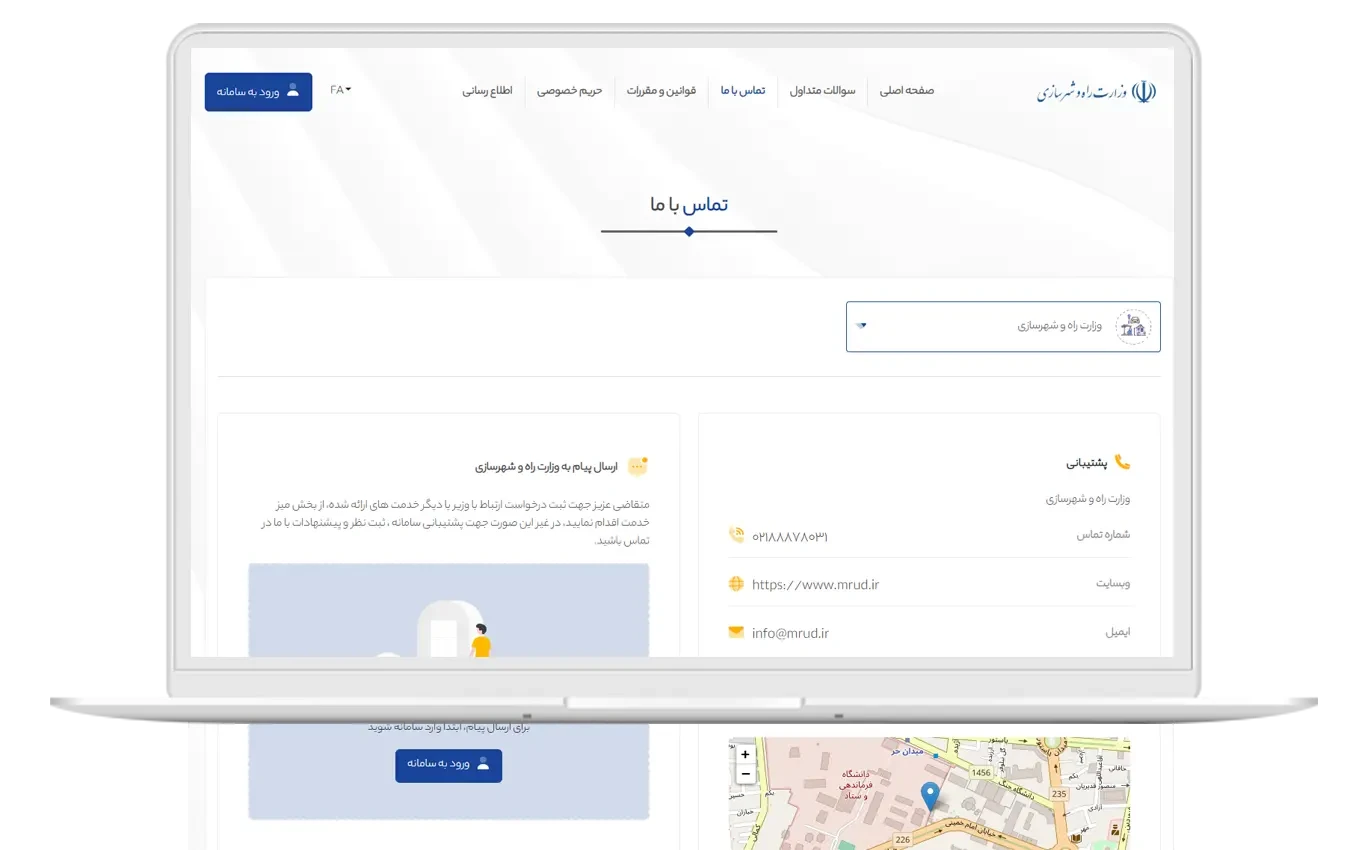Click the organization selector dropdown arrow
The image size is (1366, 850).
tap(862, 326)
